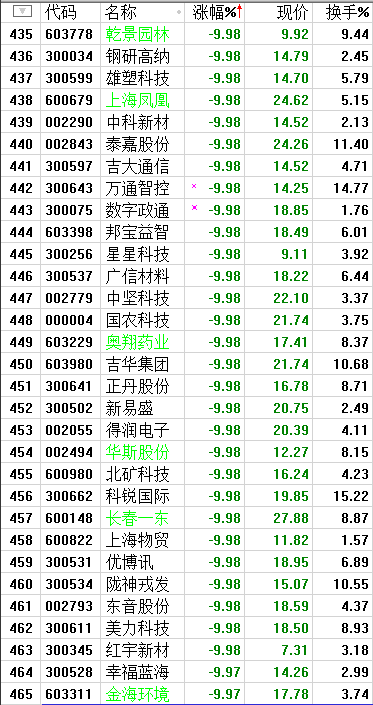Click stock code 600148
Viewport: 373px width, 705px height.
tap(69, 519)
